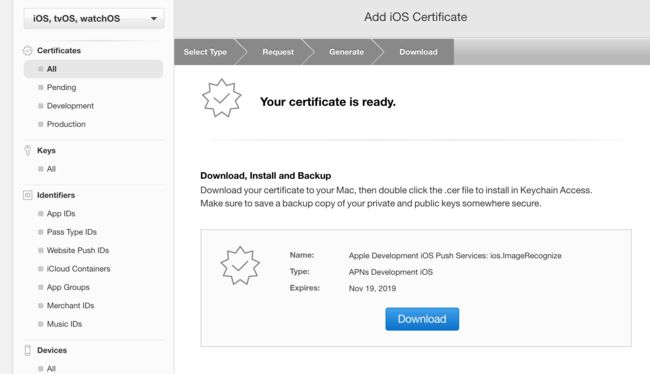The height and width of the screenshot is (374, 650).
Task: Go to Website Push IDs
Action: point(78,250)
